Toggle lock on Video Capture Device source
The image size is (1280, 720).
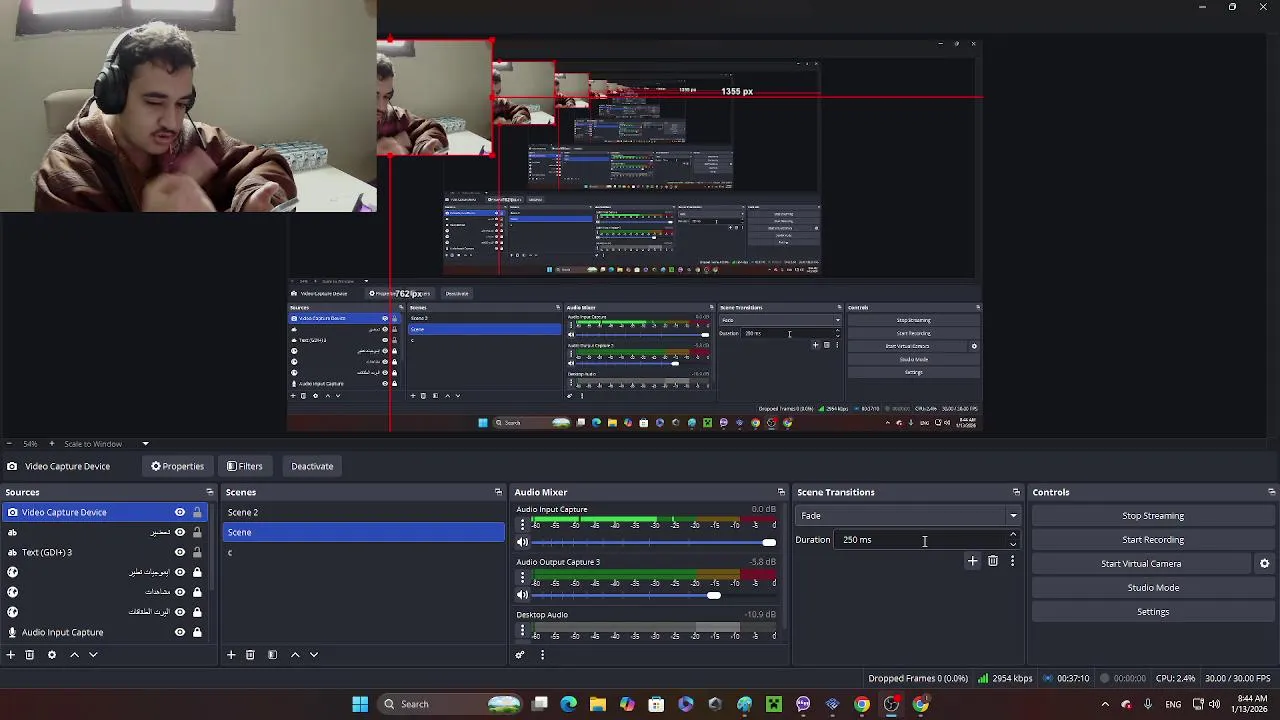click(197, 512)
